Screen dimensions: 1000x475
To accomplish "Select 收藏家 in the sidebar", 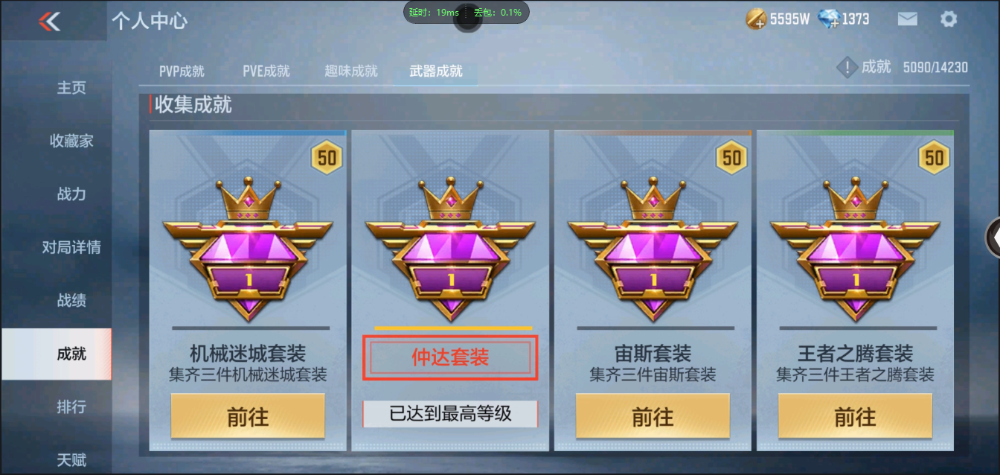I will pos(71,141).
